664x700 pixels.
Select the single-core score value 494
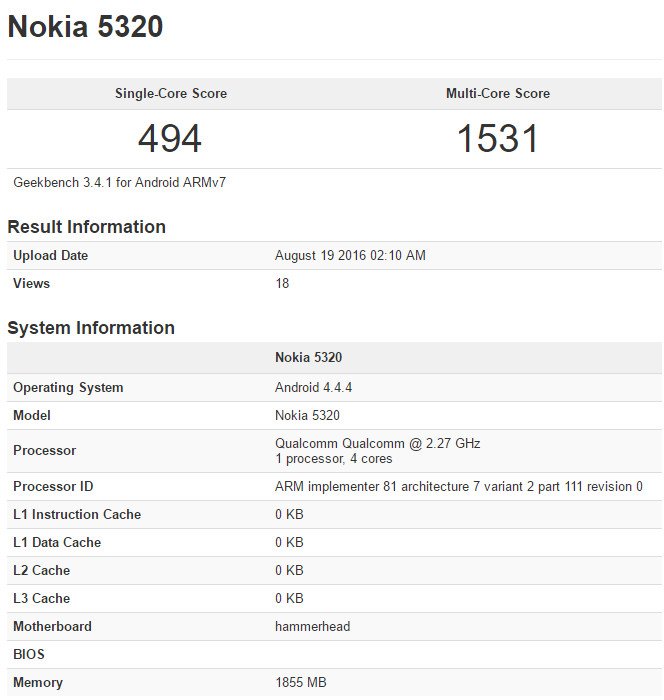170,139
